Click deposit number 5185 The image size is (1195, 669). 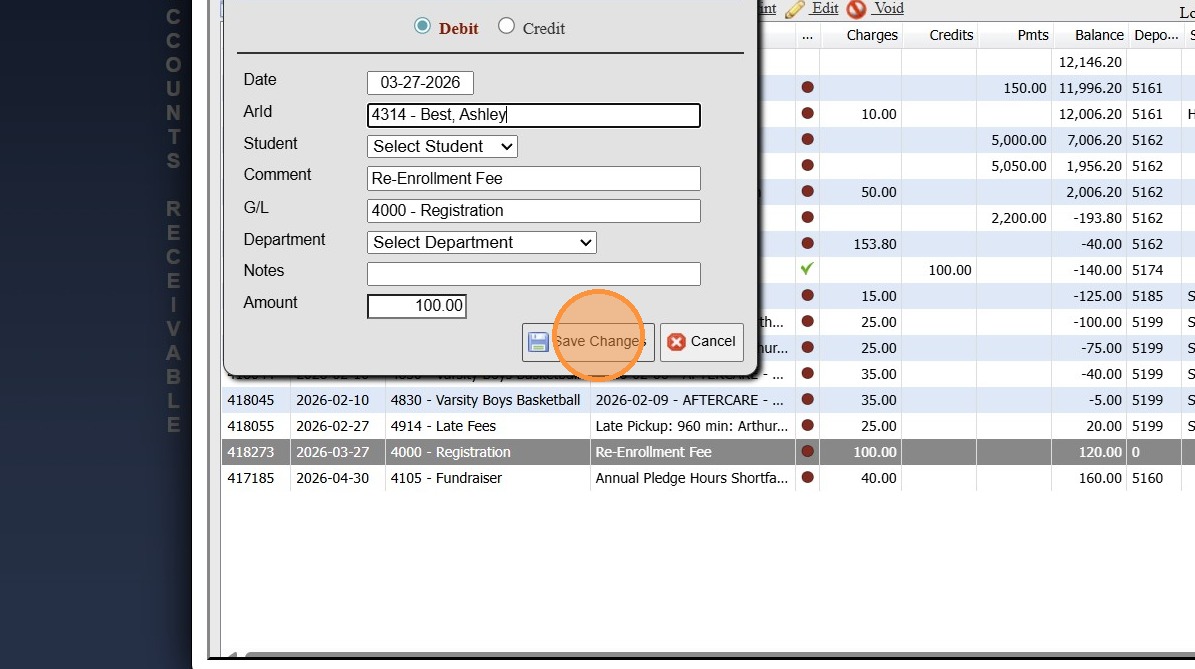pyautogui.click(x=1147, y=296)
